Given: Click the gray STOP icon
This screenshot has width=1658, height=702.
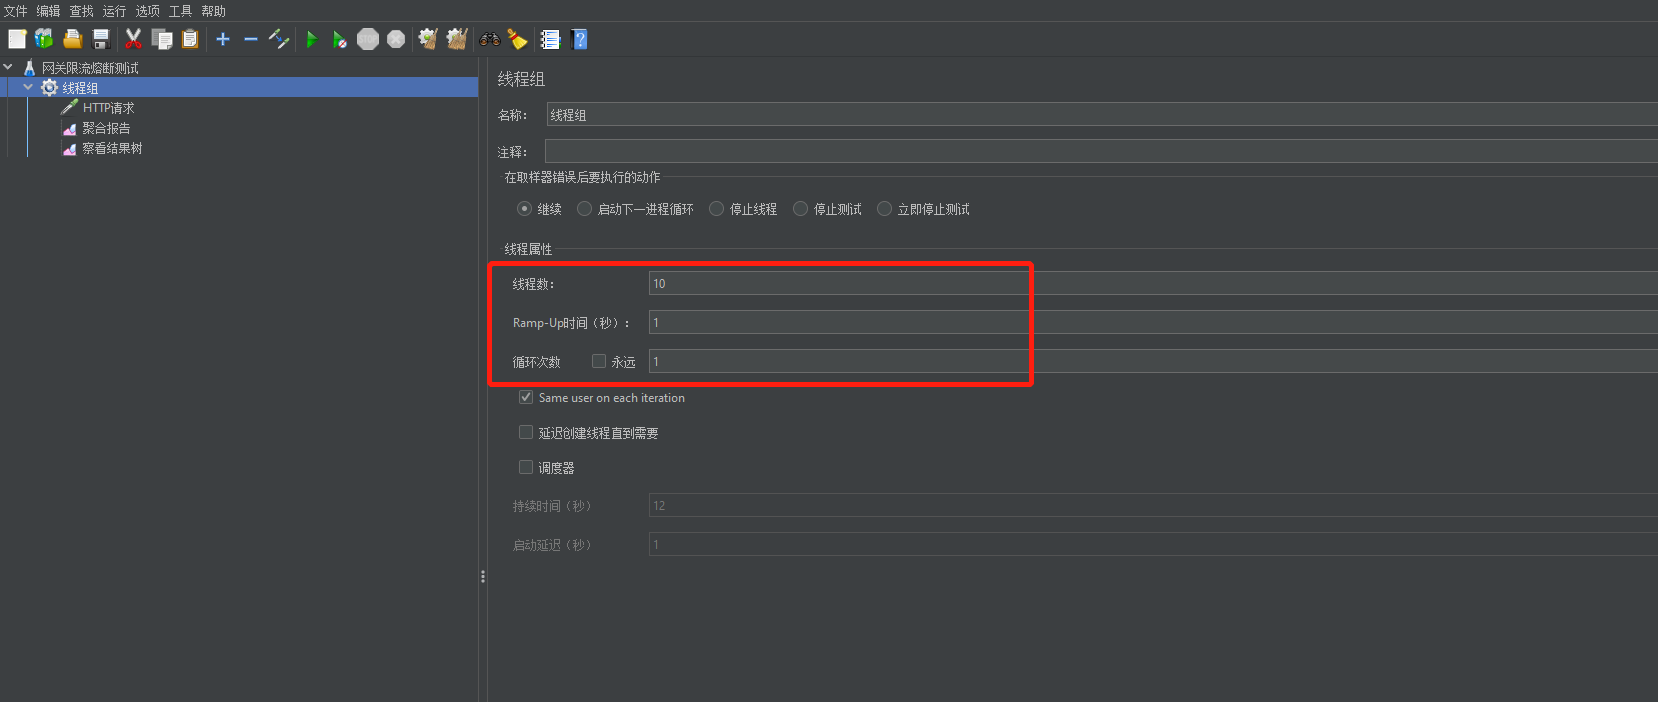Looking at the screenshot, I should (368, 39).
